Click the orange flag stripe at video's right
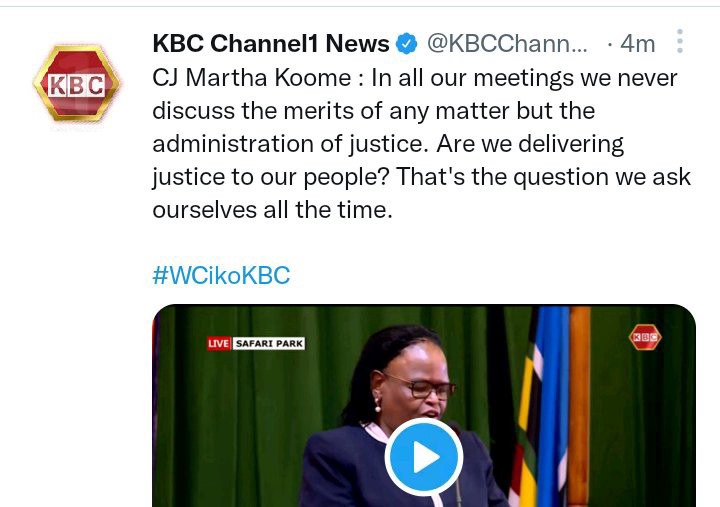Viewport: 720px width, 507px height. click(579, 406)
